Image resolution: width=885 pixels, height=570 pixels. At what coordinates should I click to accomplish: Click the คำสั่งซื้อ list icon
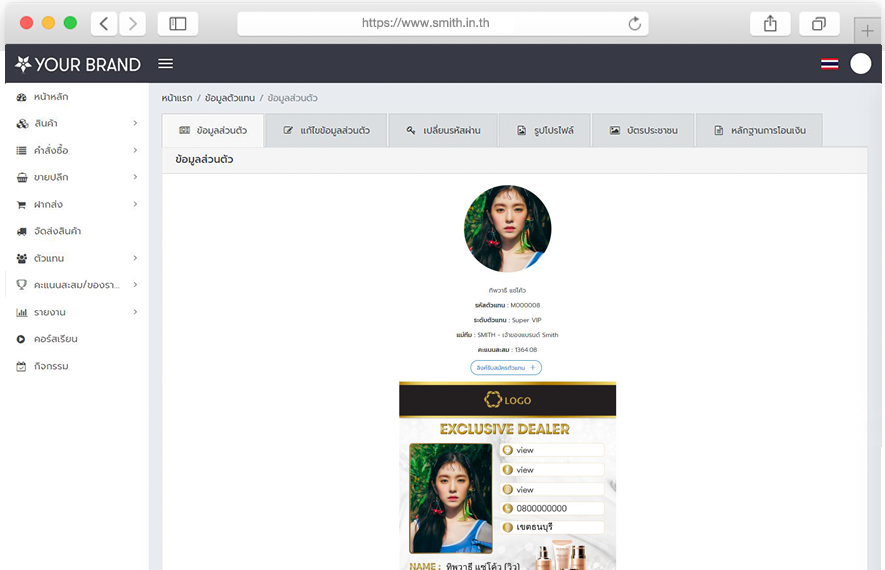pos(21,151)
